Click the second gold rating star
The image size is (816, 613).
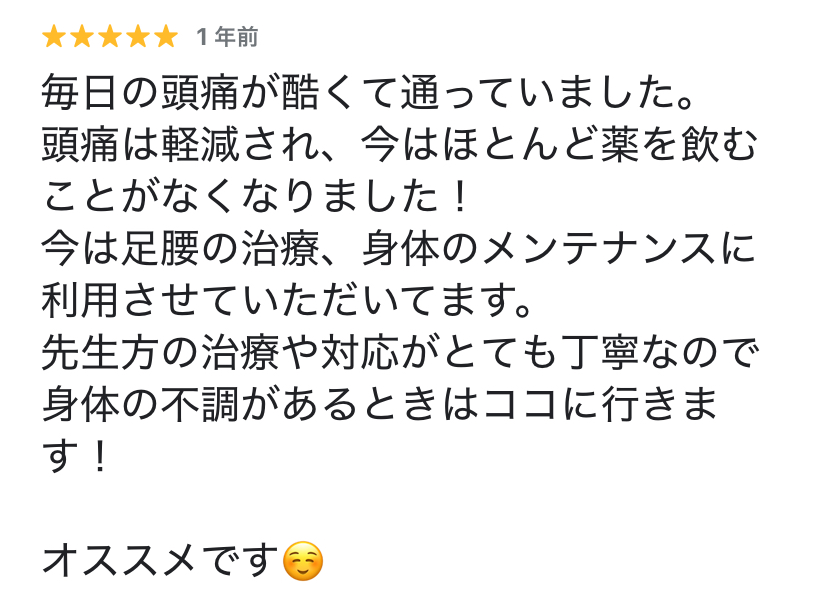(x=81, y=37)
